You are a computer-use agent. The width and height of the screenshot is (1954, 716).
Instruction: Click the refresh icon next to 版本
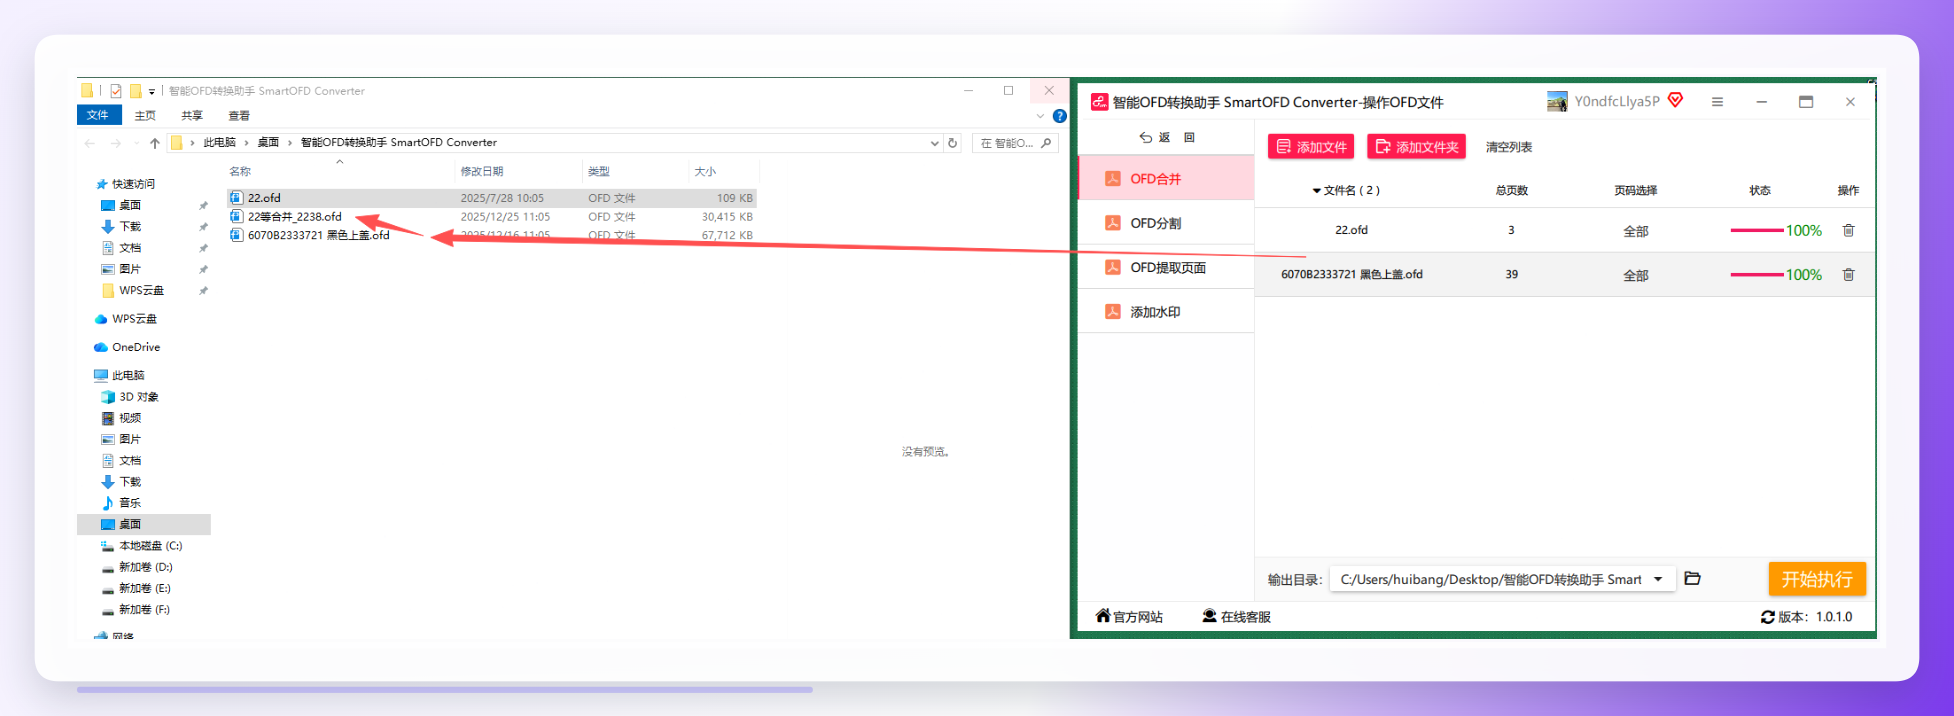[x=1767, y=617]
